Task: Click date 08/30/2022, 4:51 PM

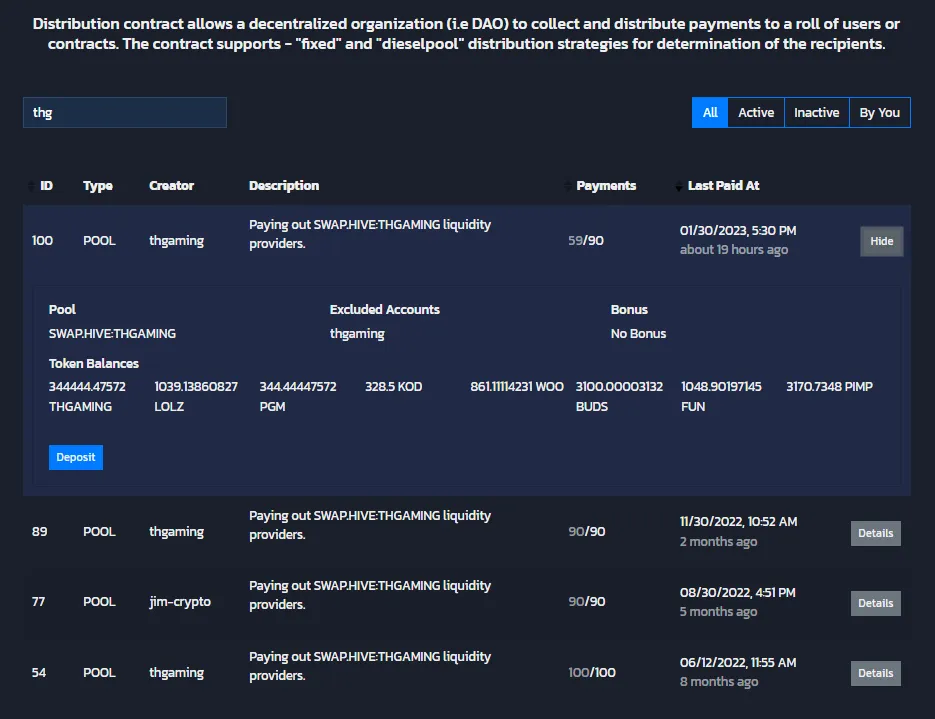Action: [x=738, y=593]
